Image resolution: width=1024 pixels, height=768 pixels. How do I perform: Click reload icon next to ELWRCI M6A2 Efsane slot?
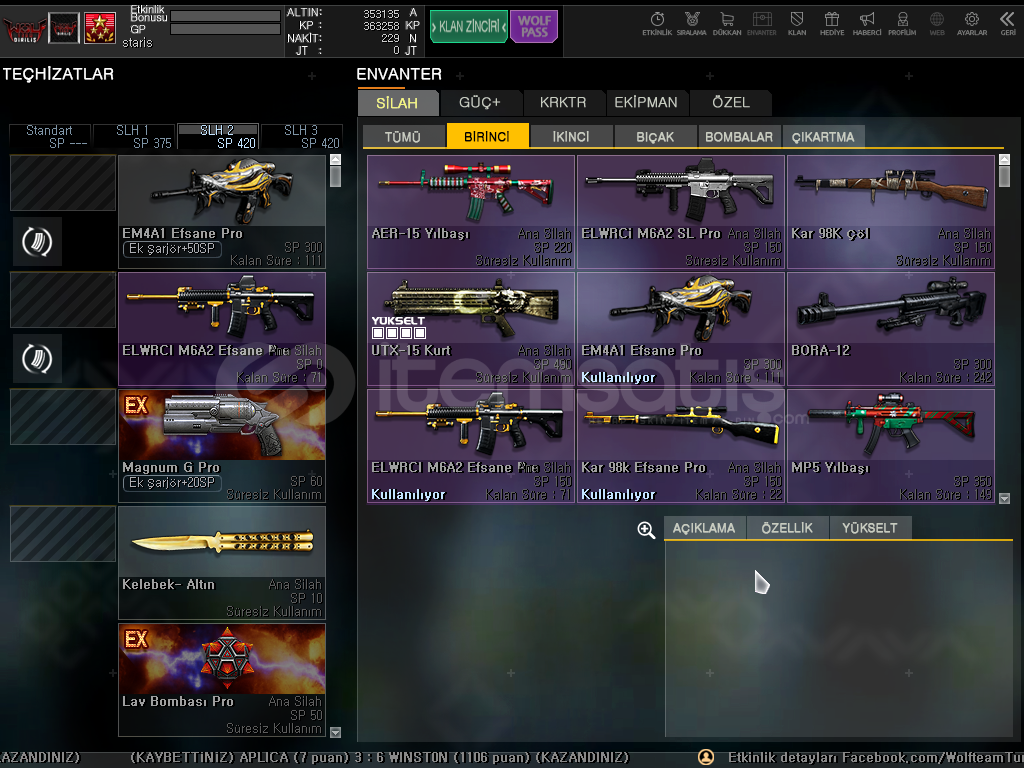37,359
